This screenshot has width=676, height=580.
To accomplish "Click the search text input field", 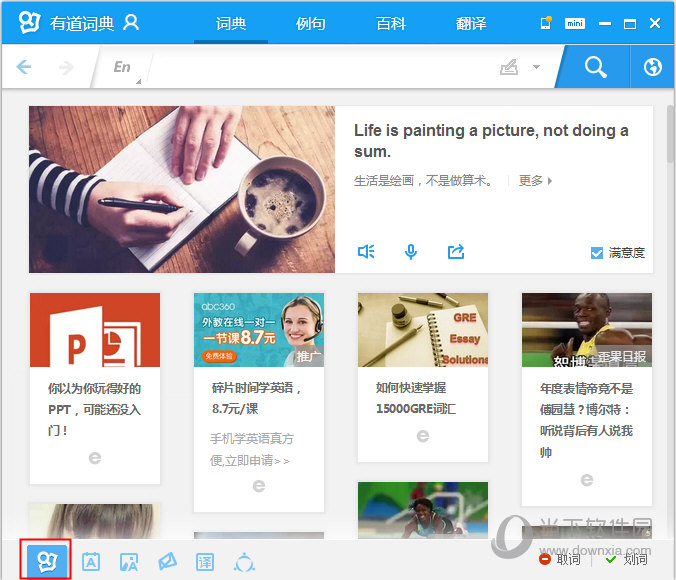I will click(320, 68).
